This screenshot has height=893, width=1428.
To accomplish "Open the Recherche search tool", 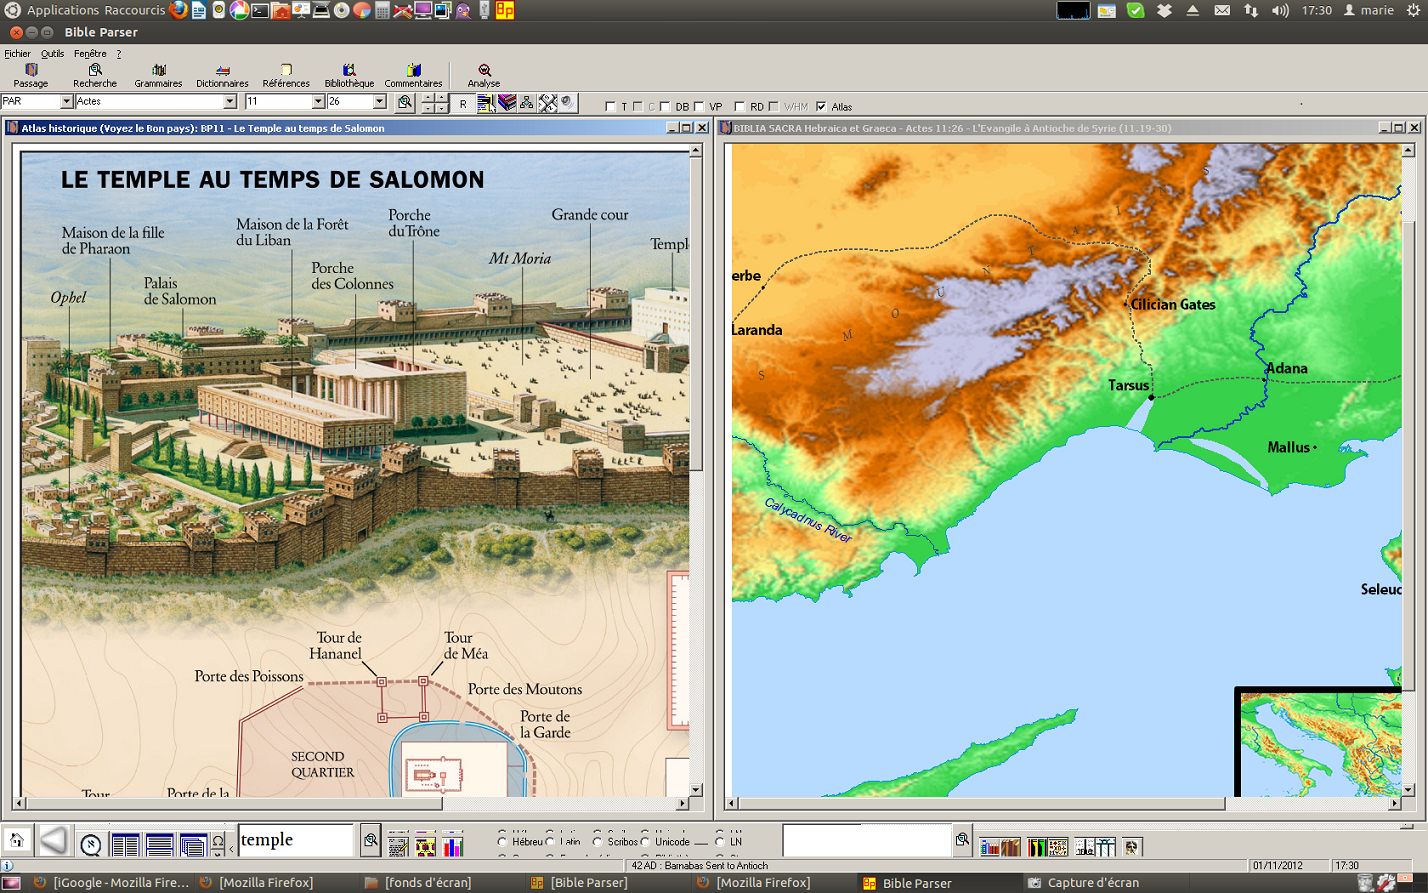I will pos(95,76).
